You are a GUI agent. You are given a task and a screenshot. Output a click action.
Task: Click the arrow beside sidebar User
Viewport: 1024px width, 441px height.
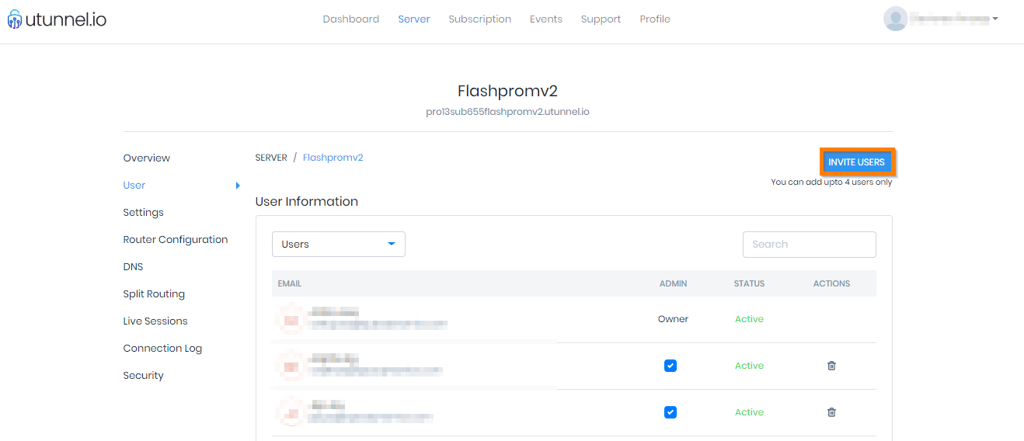tap(238, 186)
